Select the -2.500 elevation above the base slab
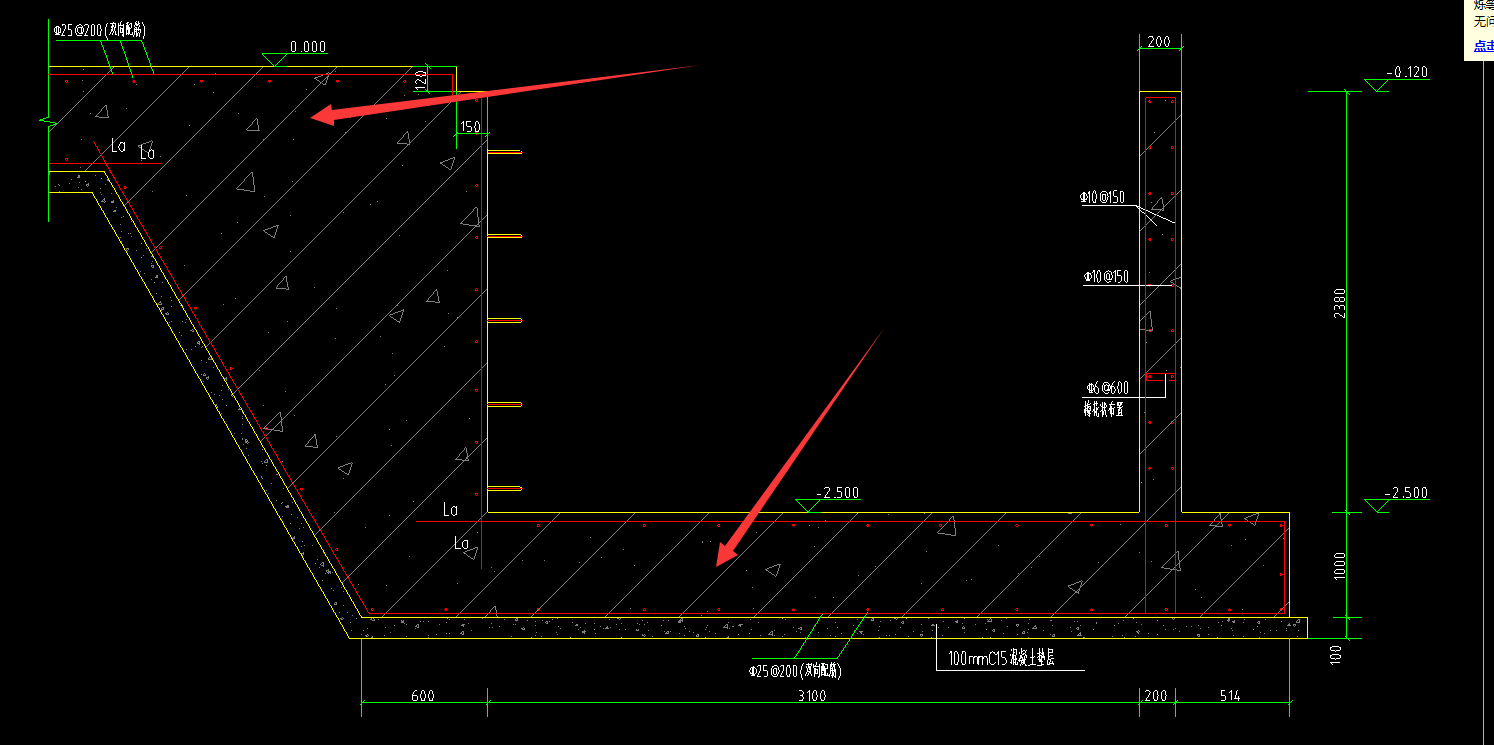 838,493
